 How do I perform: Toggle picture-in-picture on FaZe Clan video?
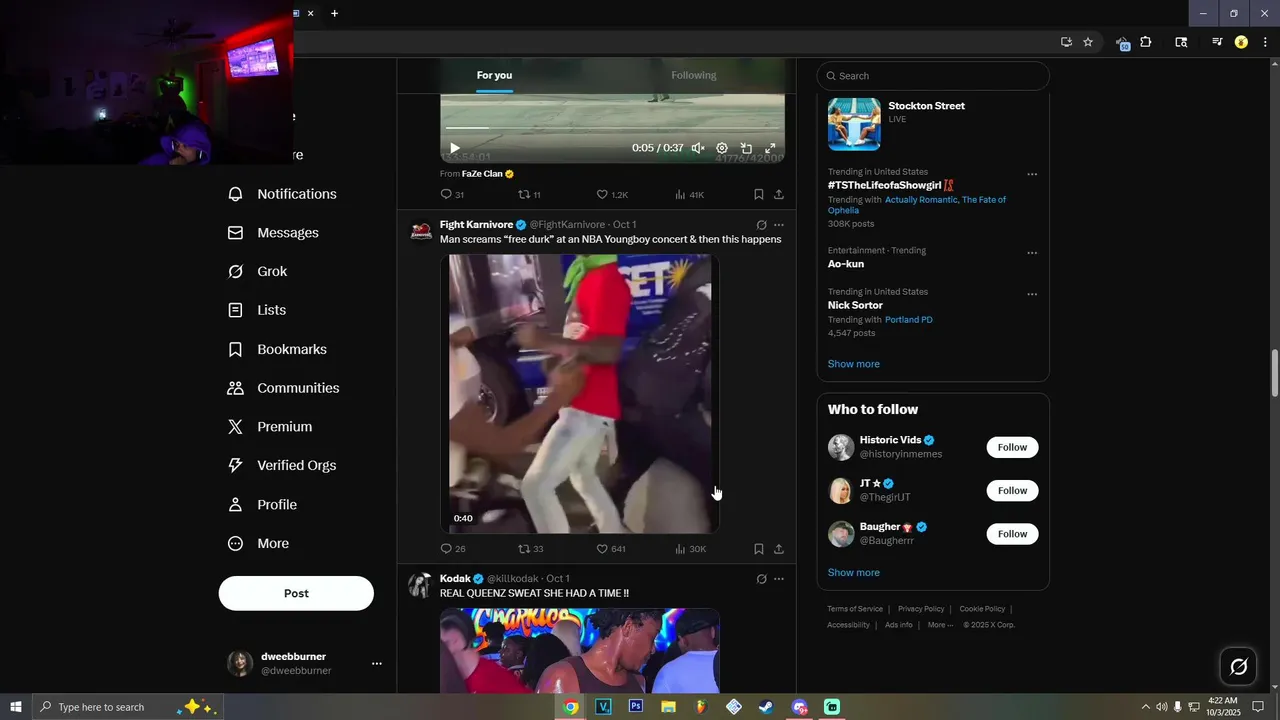[x=746, y=148]
